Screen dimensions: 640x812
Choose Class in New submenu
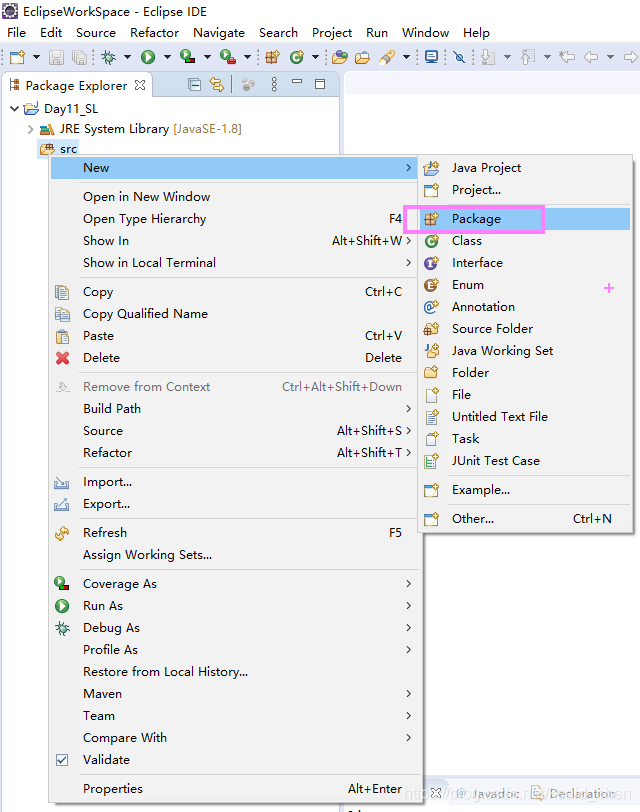pyautogui.click(x=525, y=241)
